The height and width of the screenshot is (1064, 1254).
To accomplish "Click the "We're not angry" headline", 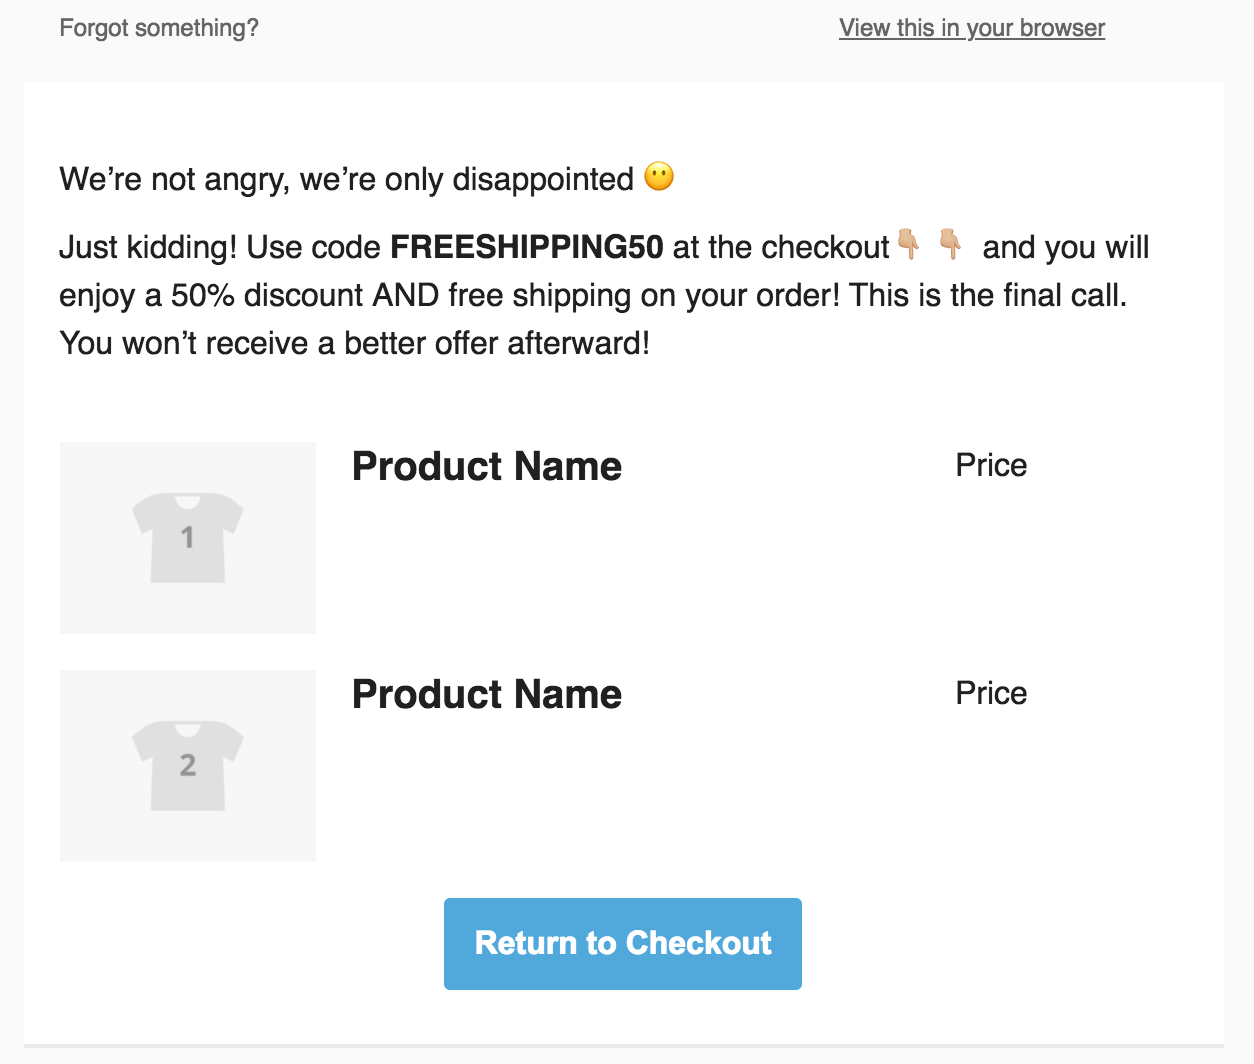I will (x=346, y=179).
